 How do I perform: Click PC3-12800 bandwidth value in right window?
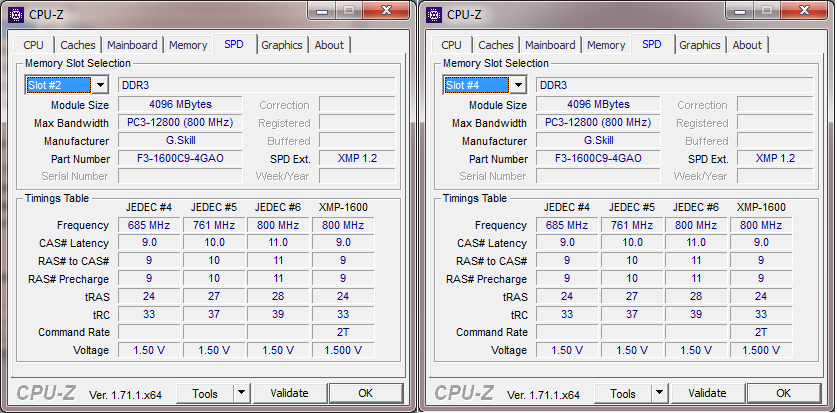[x=598, y=123]
